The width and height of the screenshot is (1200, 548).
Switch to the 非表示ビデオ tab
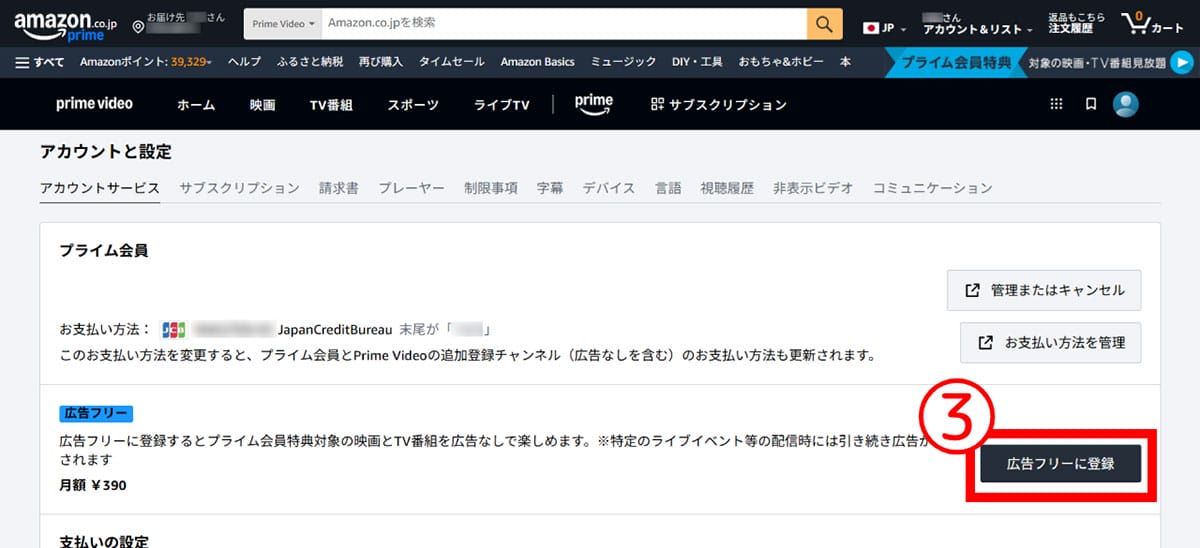click(x=813, y=188)
